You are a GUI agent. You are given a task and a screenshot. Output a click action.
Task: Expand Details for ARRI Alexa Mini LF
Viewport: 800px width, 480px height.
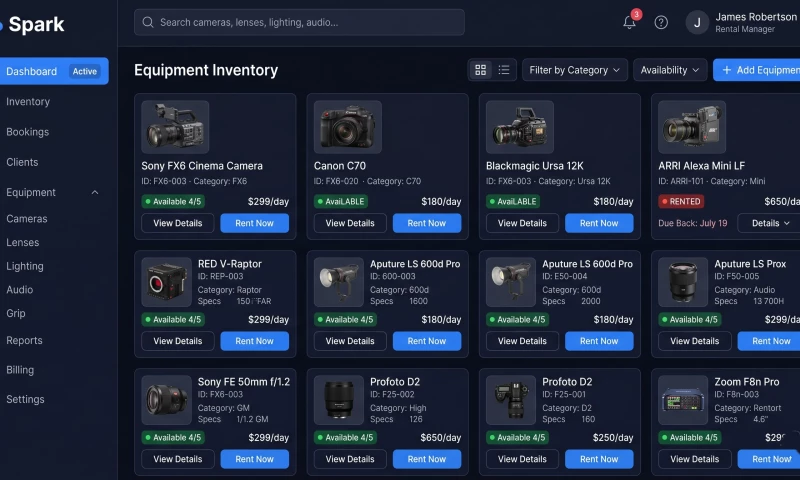click(770, 223)
